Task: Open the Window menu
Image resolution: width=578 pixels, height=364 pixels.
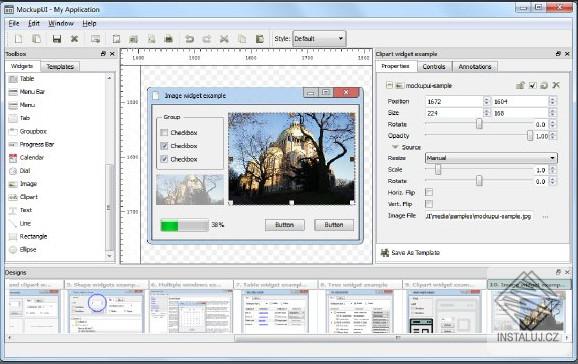Action: click(61, 23)
